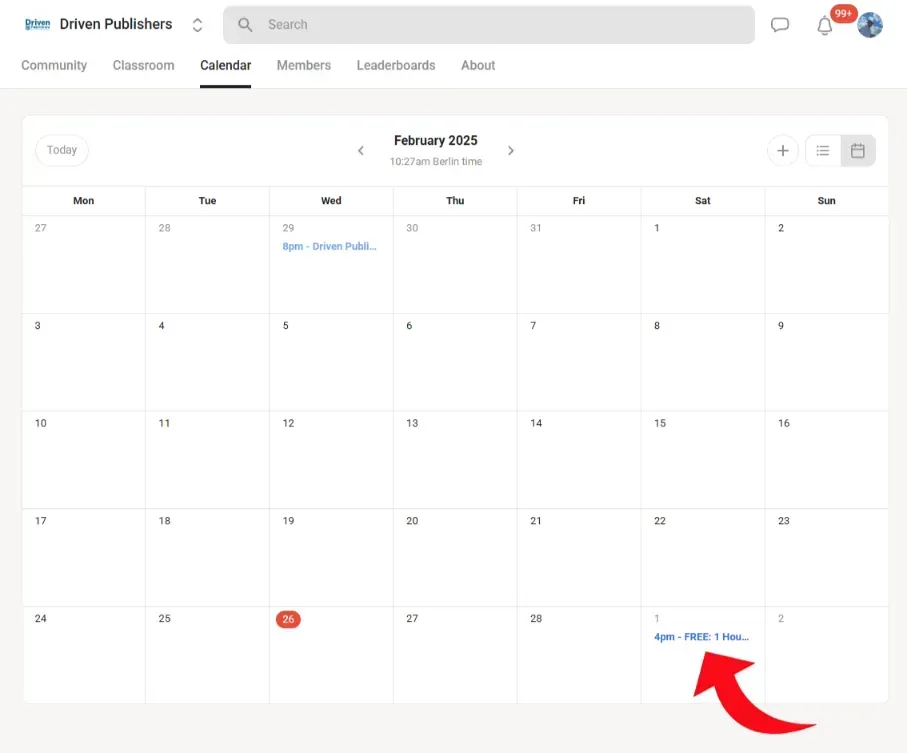Click the search magnifier icon
Viewport: 907px width, 753px height.
(245, 25)
